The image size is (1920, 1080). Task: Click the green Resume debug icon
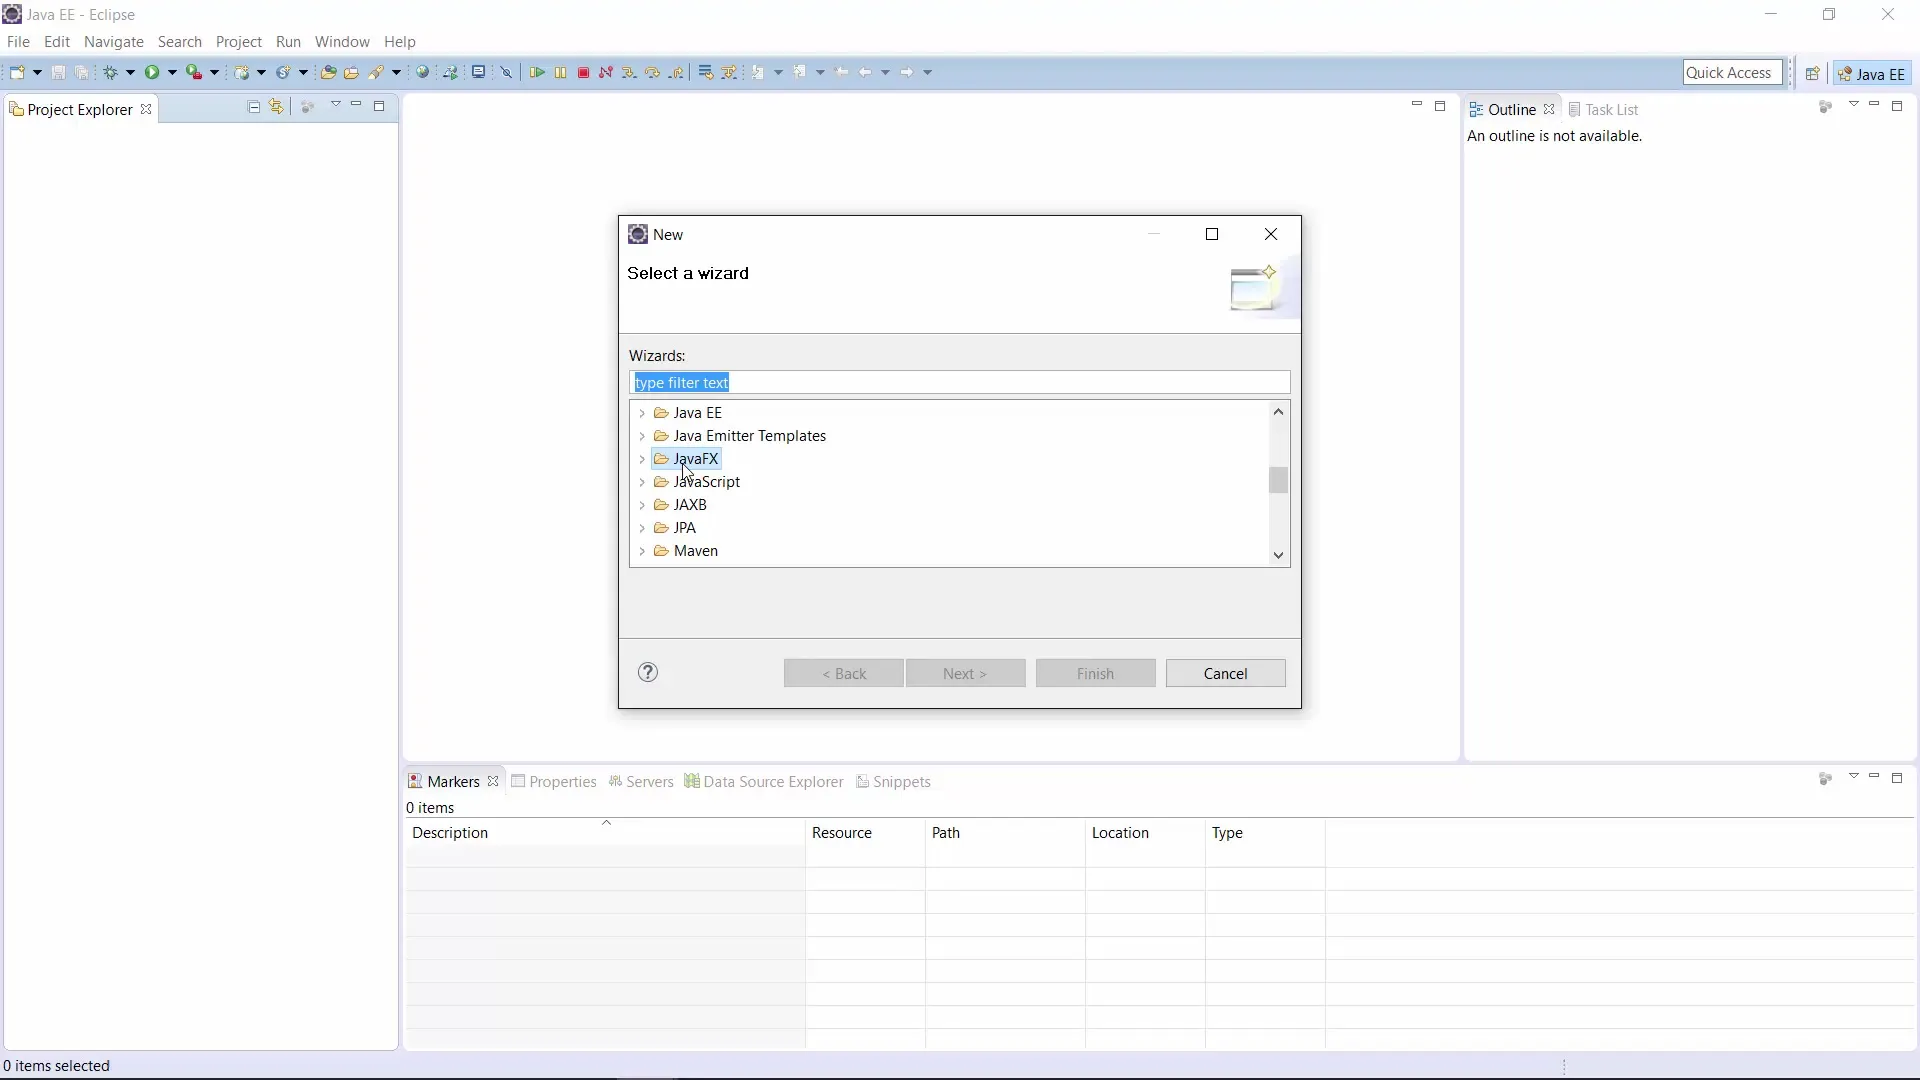tap(537, 72)
